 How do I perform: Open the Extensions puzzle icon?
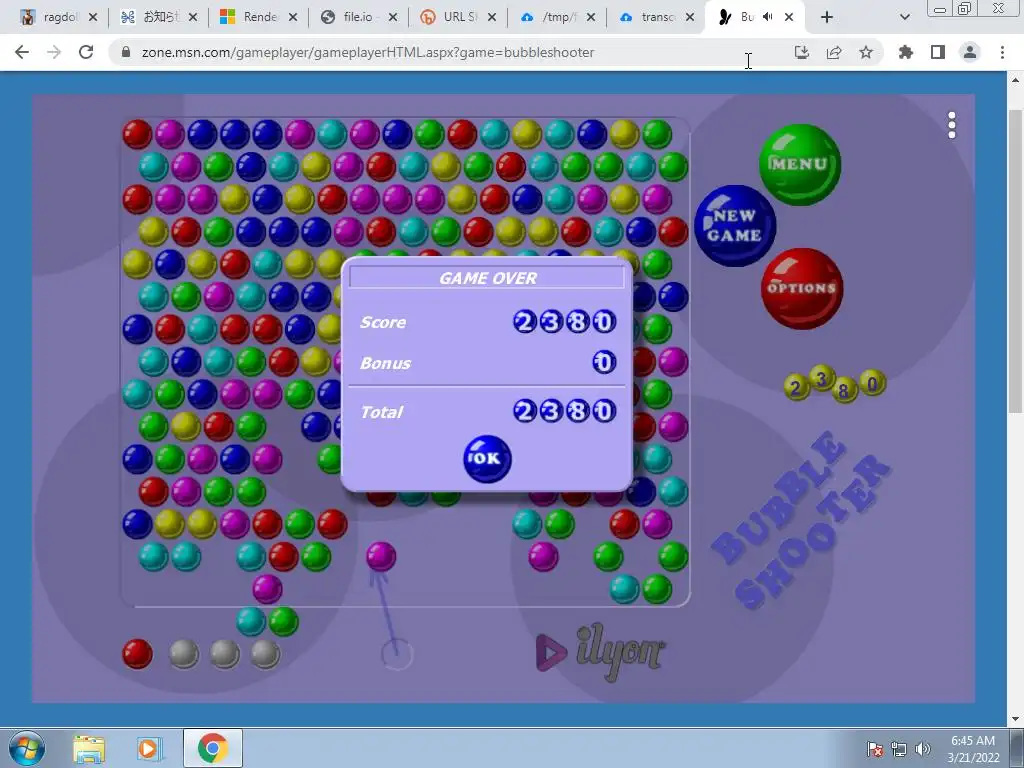906,52
